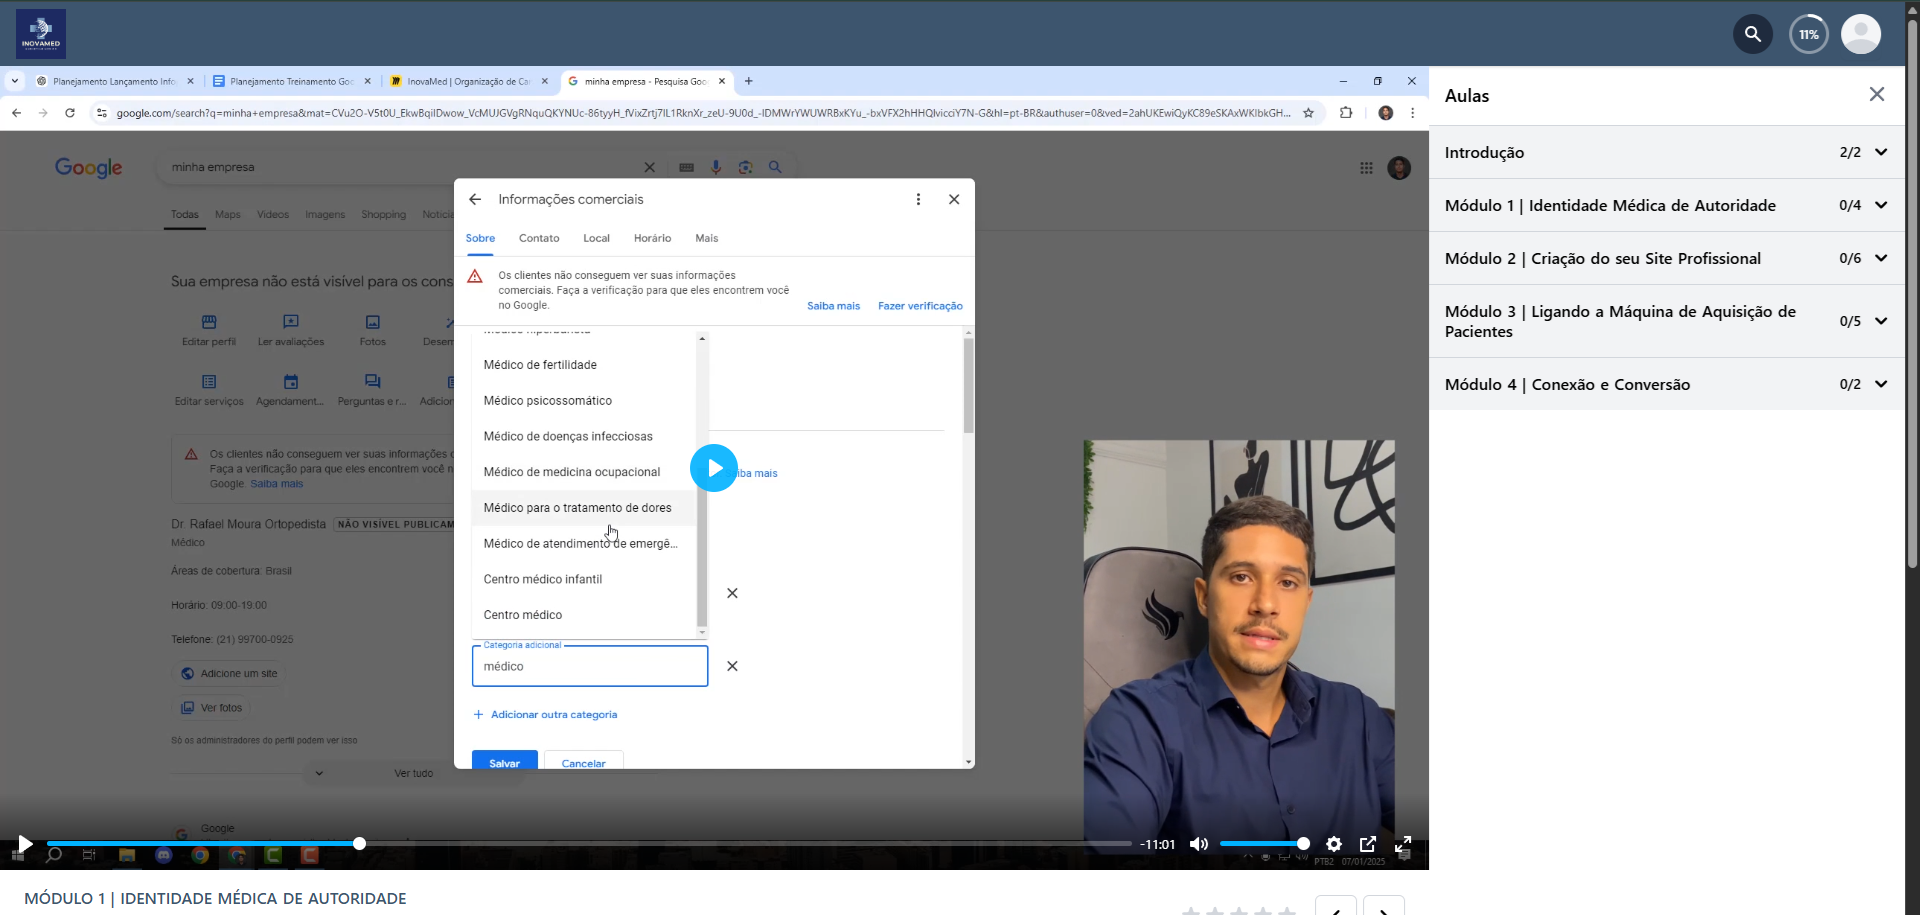1920x915 pixels.
Task: Play the video with the center play button
Action: click(x=714, y=468)
